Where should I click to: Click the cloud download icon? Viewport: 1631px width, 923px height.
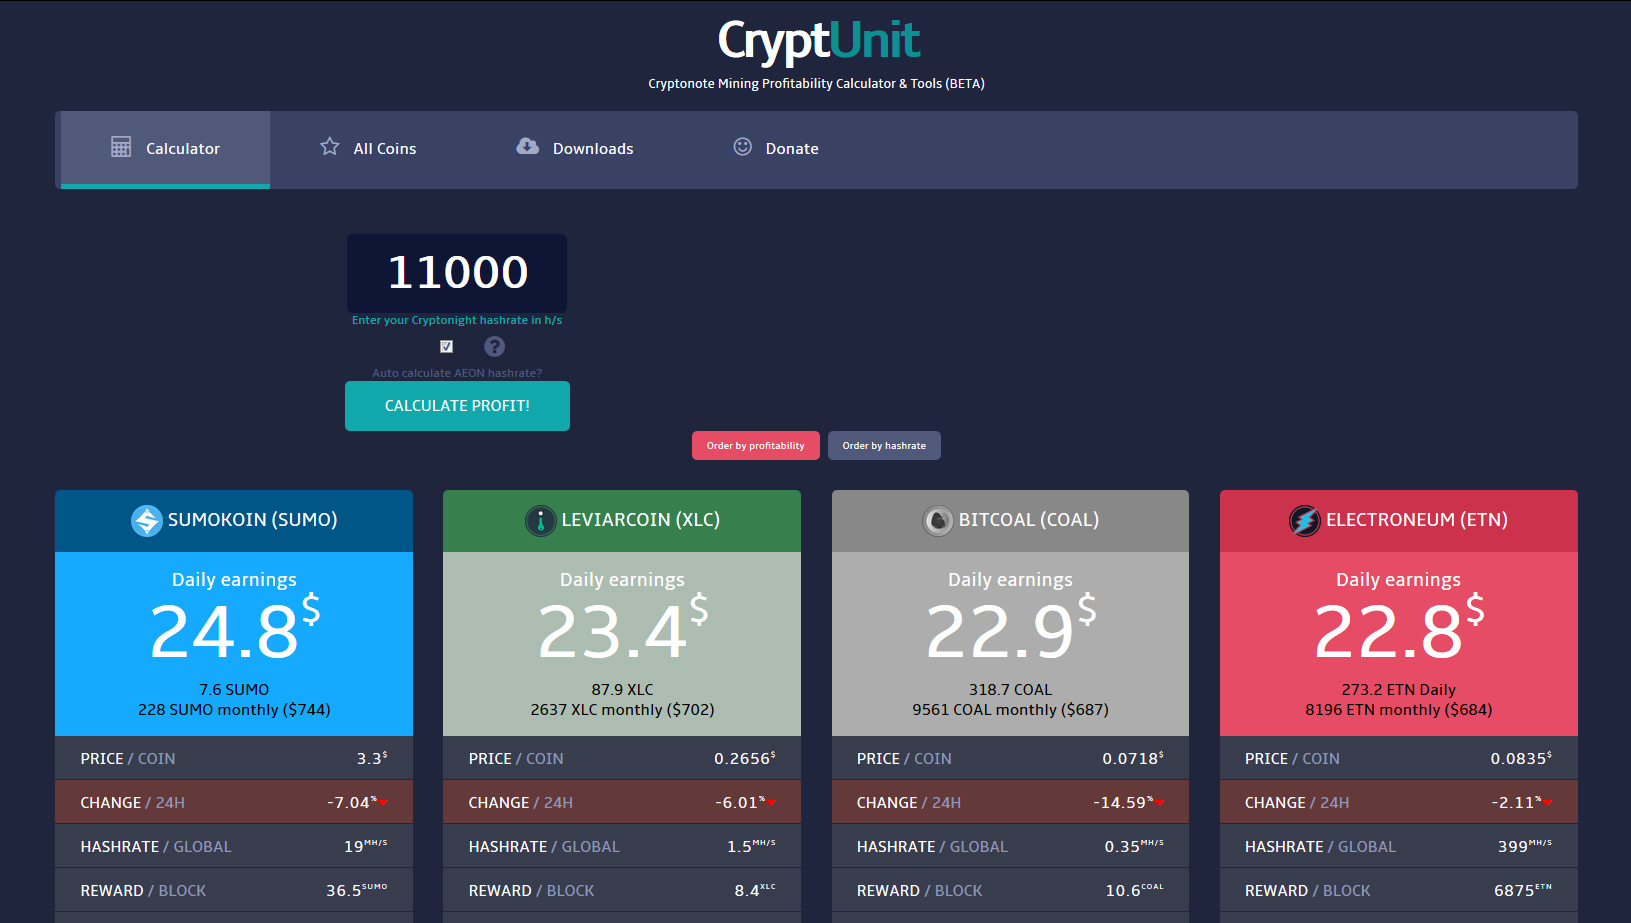tap(527, 147)
